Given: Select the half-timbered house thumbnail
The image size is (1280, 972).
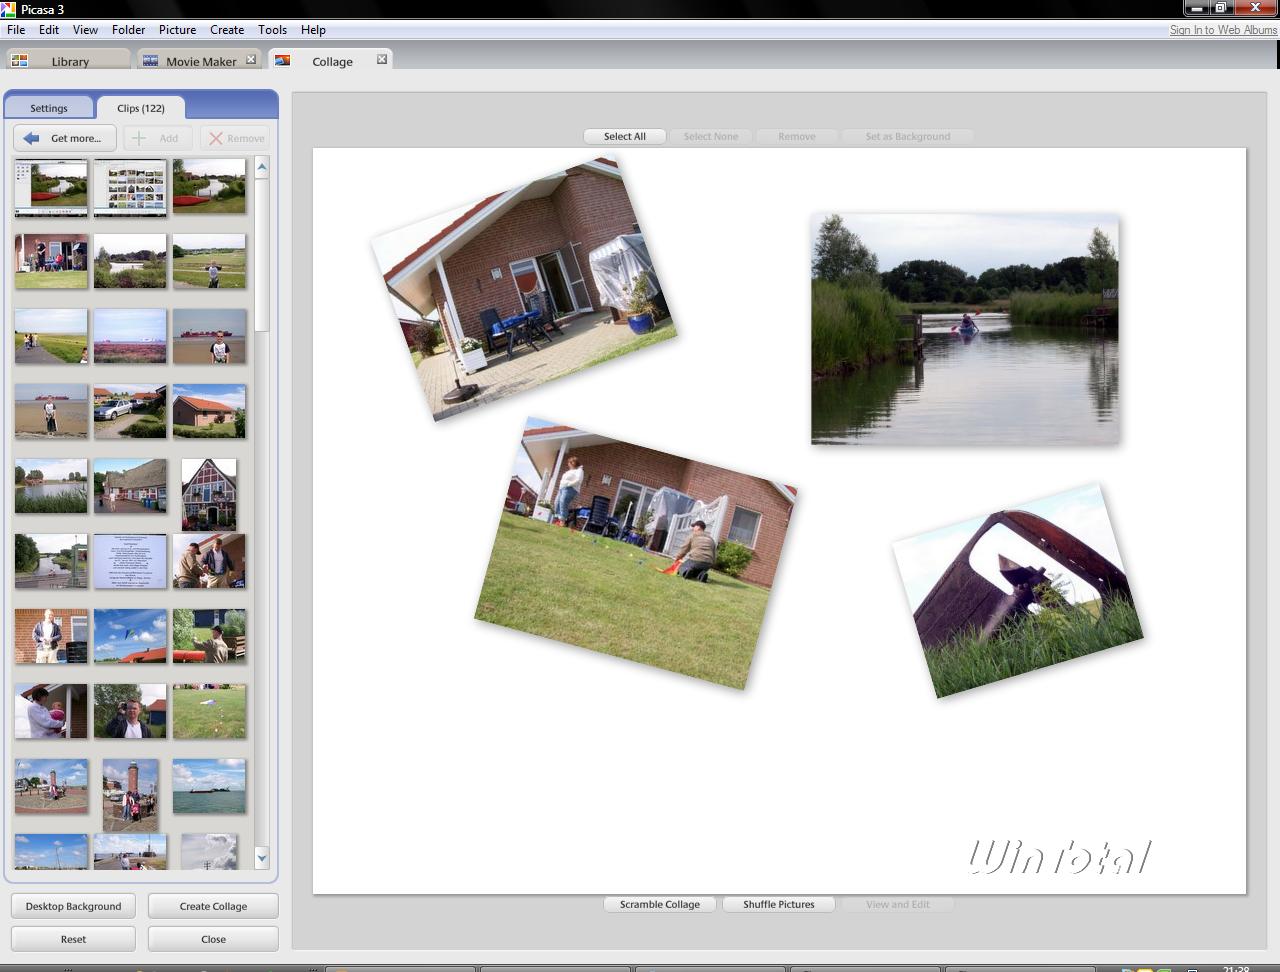Looking at the screenshot, I should (209, 494).
